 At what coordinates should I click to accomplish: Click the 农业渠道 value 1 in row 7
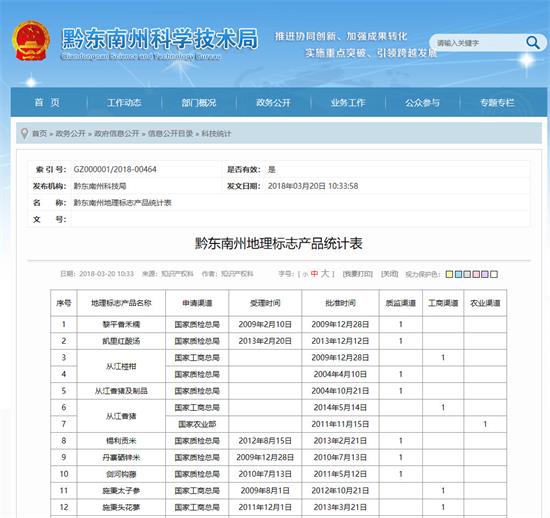tap(485, 424)
